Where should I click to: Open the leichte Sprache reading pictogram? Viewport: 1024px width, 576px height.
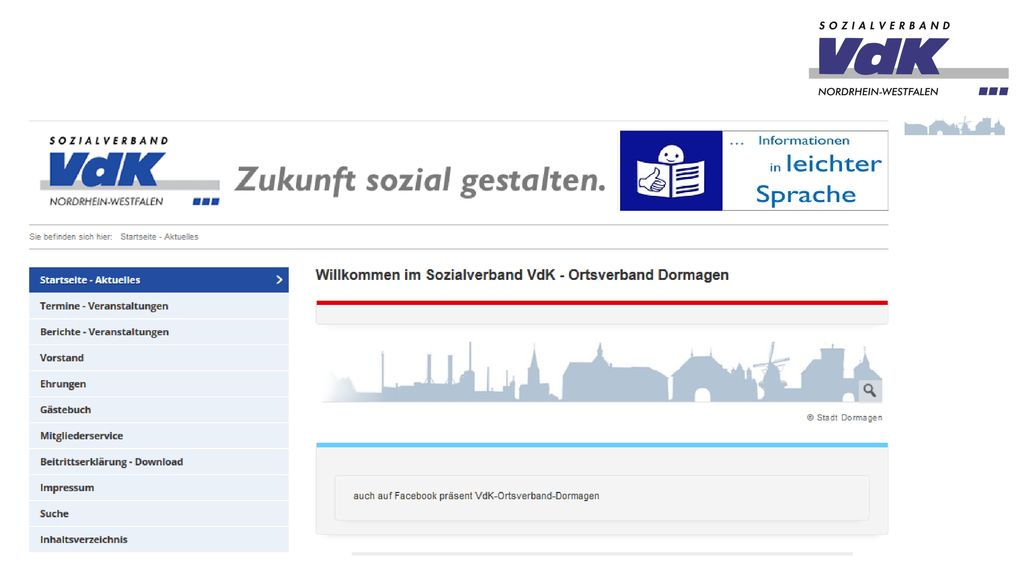(x=671, y=171)
